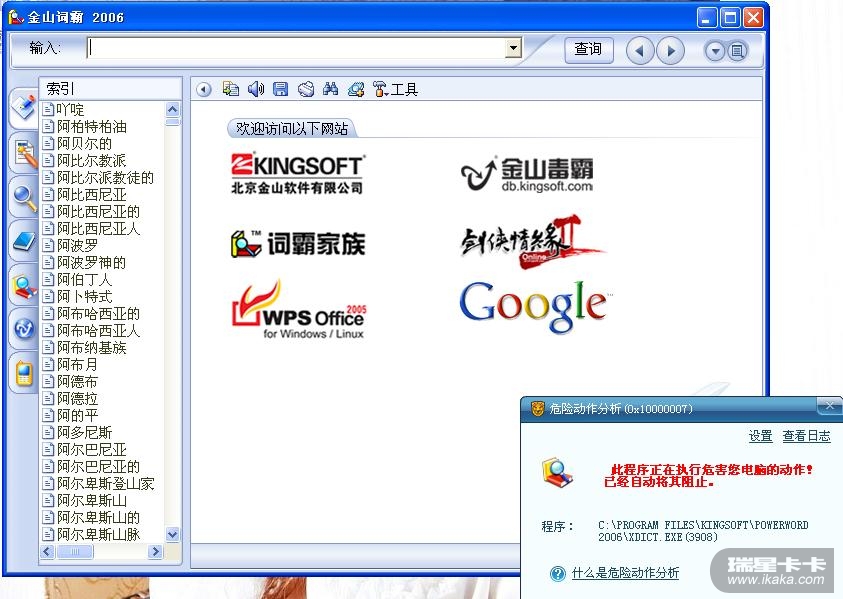Open 查看日志 in the danger analysis popup
Image resolution: width=843 pixels, height=599 pixels.
tap(806, 436)
